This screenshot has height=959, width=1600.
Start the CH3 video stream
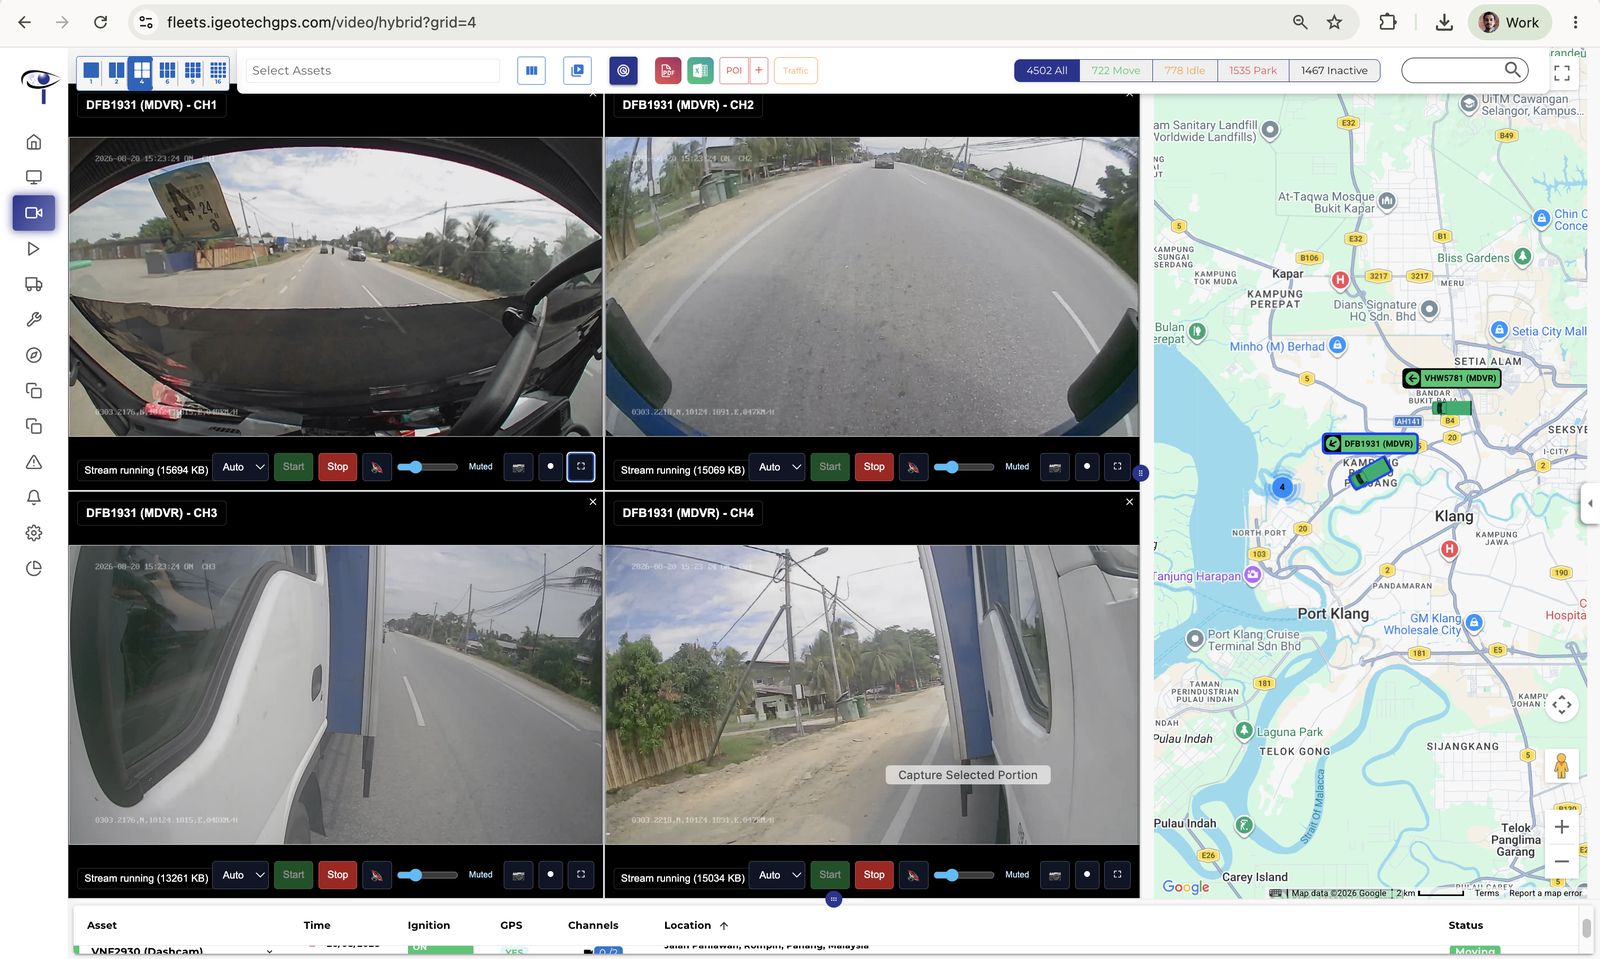(x=293, y=875)
